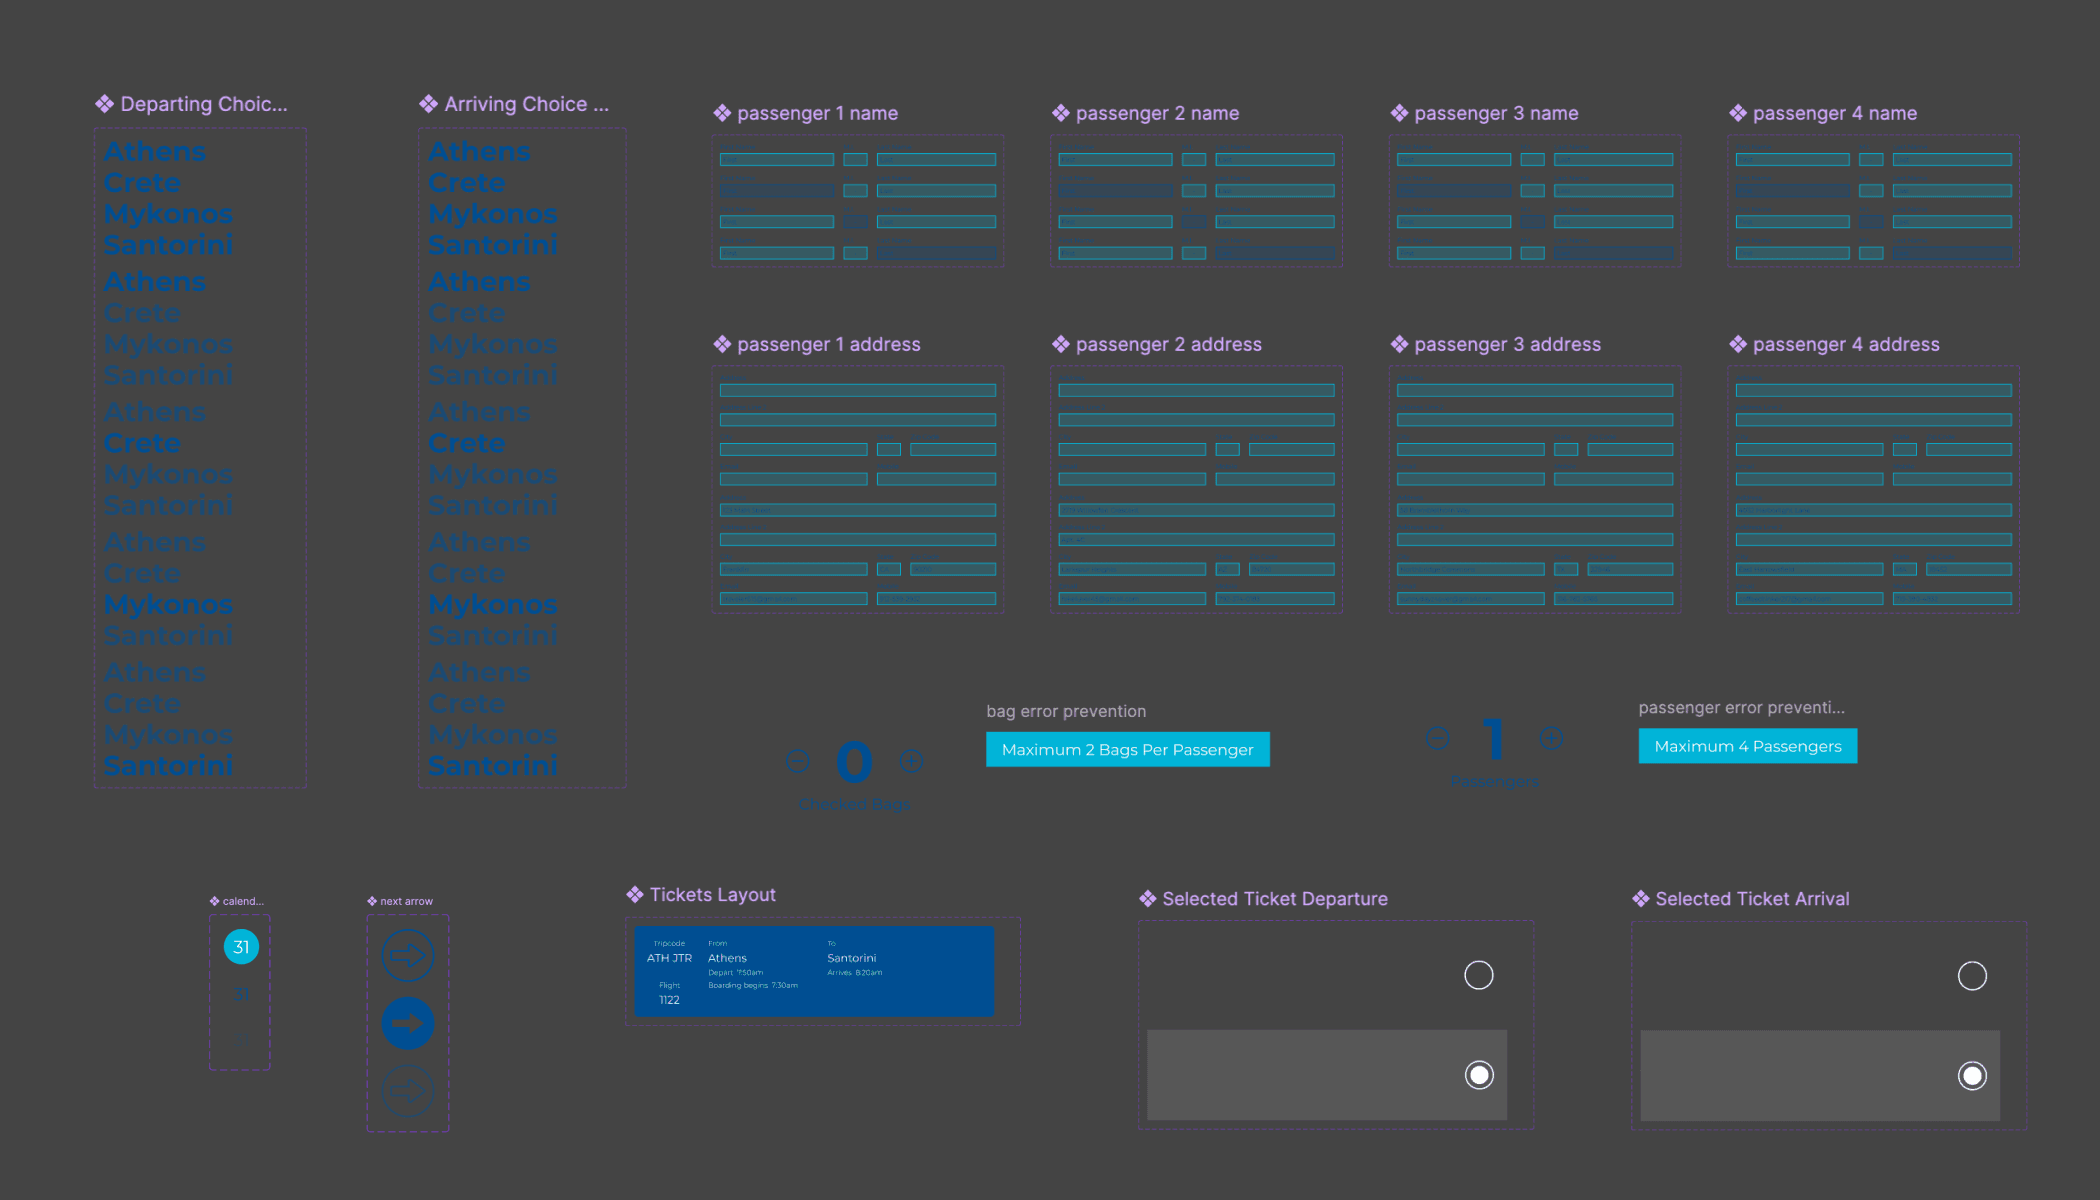Click the Departing Choice component label
Viewport: 2100px width, 1200px height.
[x=203, y=104]
